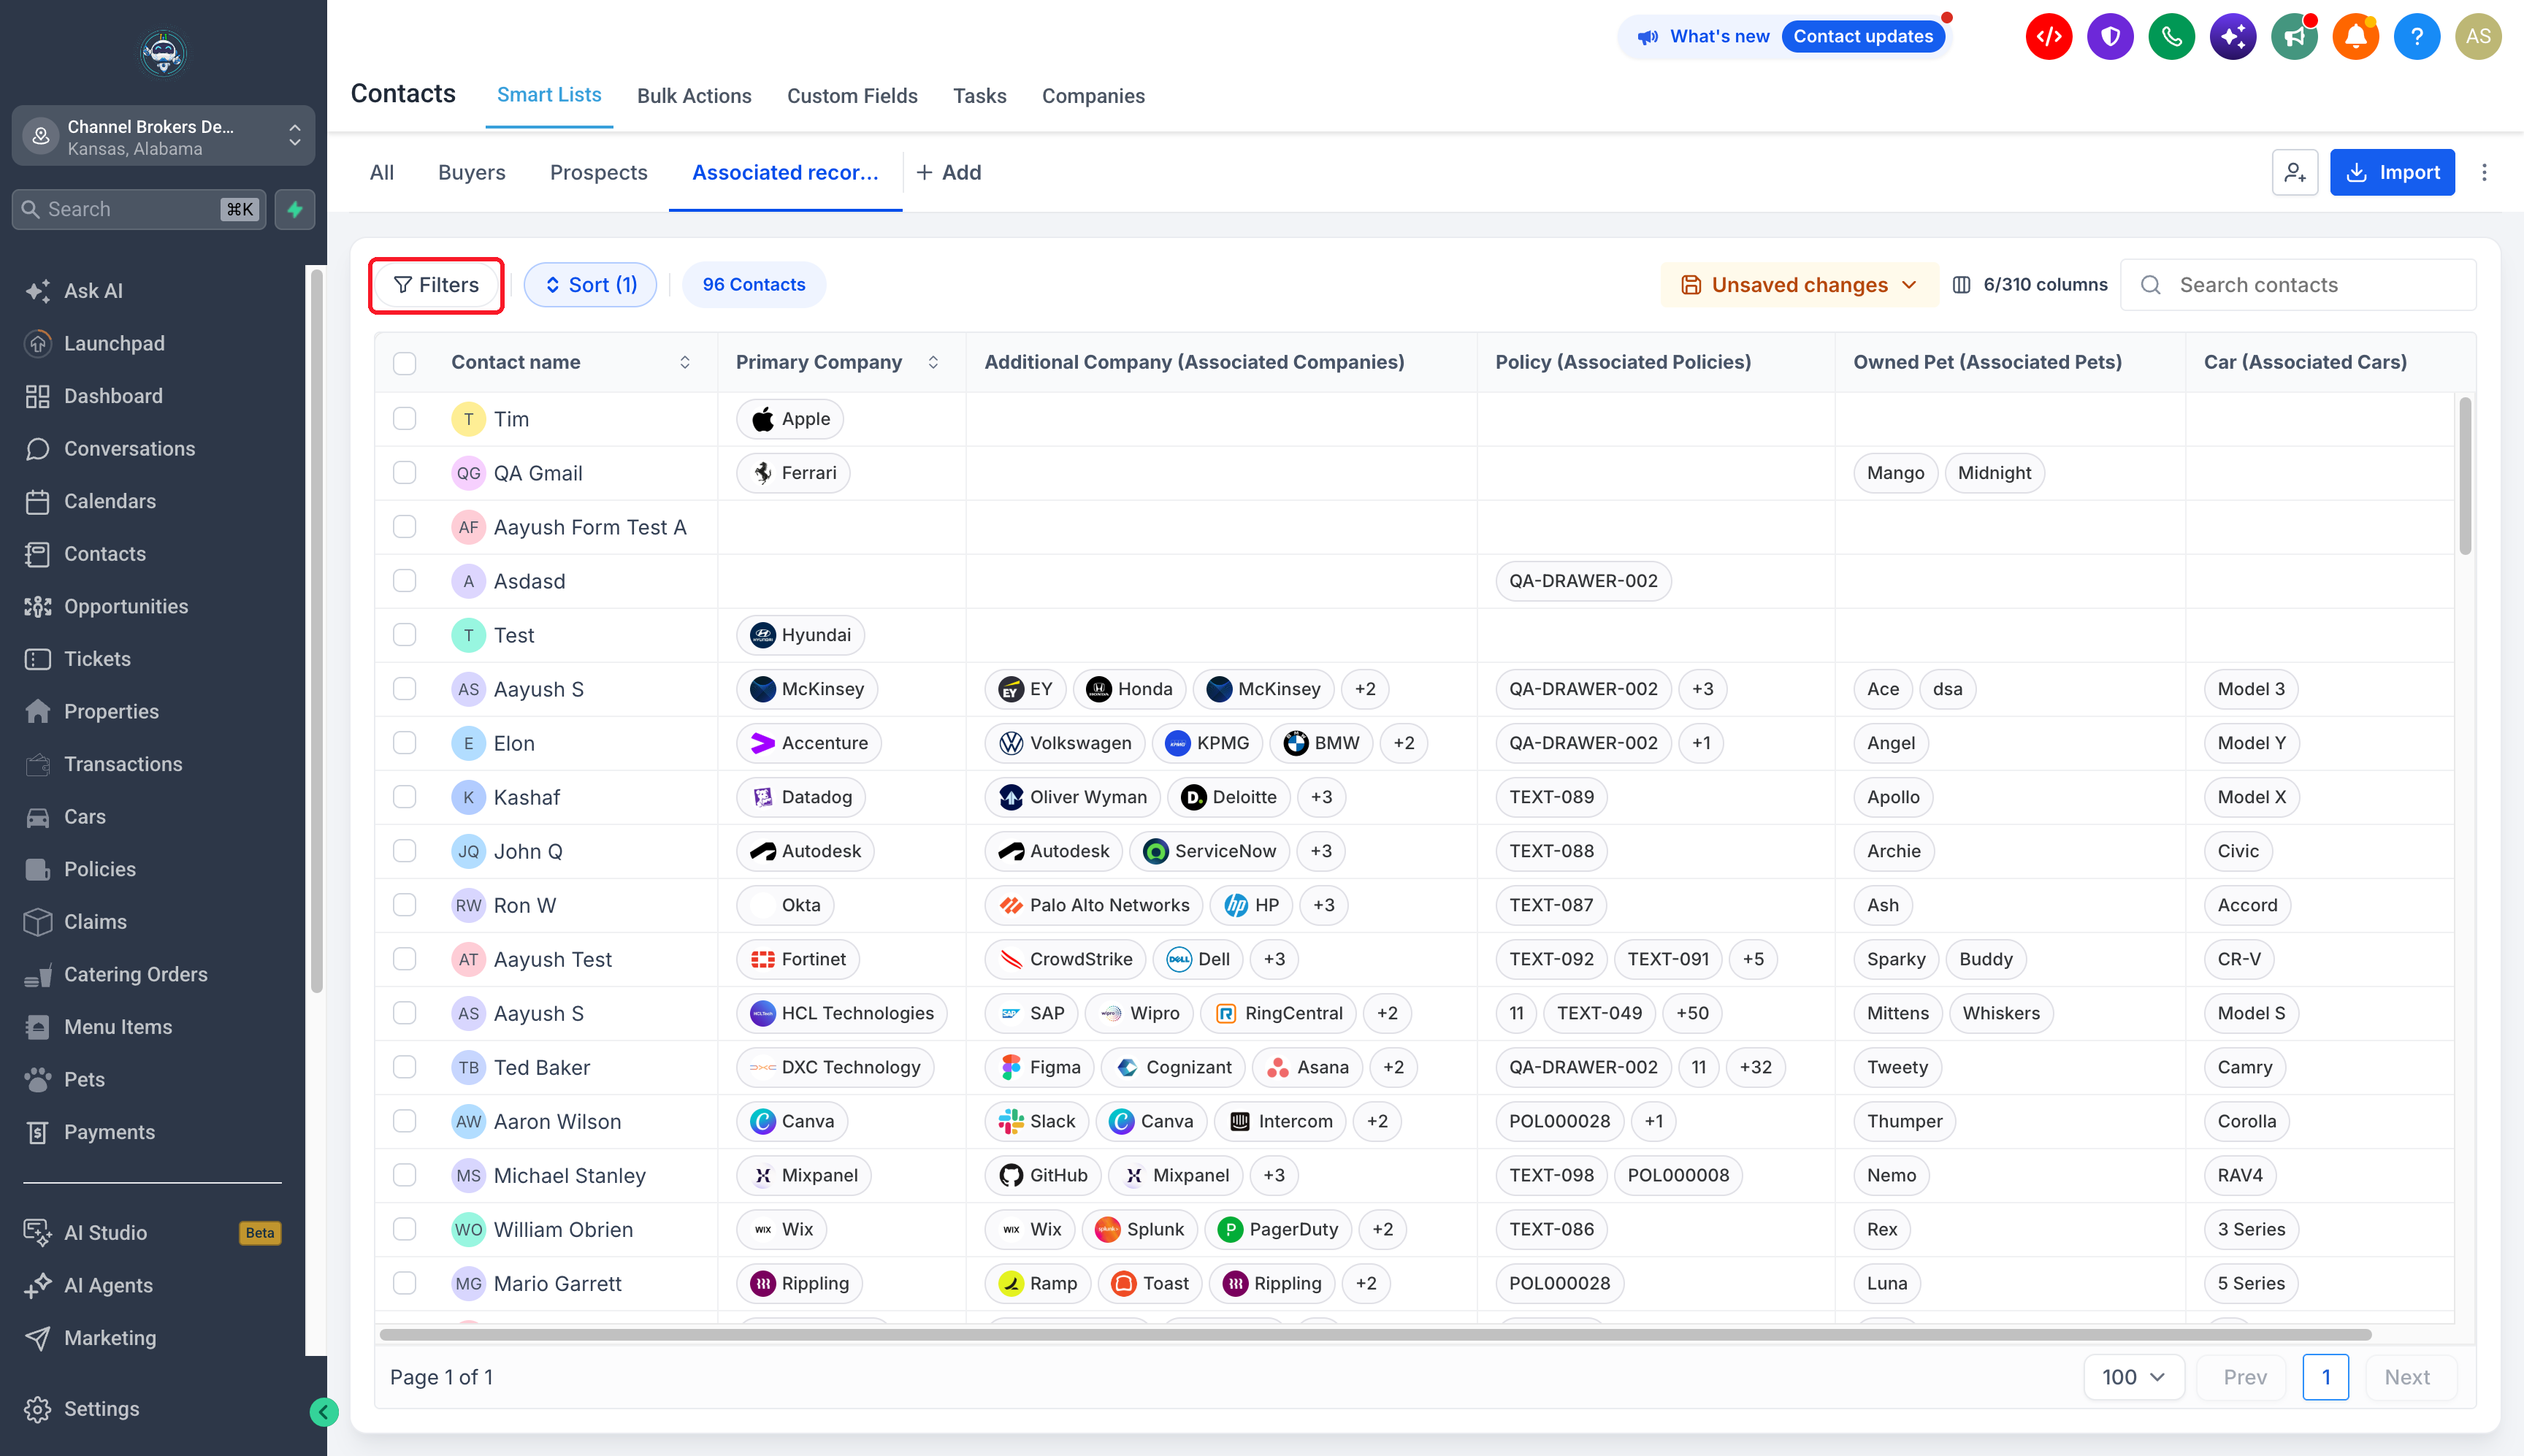This screenshot has height=1456, width=2524.
Task: Open the Prospects smart list tab
Action: click(598, 173)
